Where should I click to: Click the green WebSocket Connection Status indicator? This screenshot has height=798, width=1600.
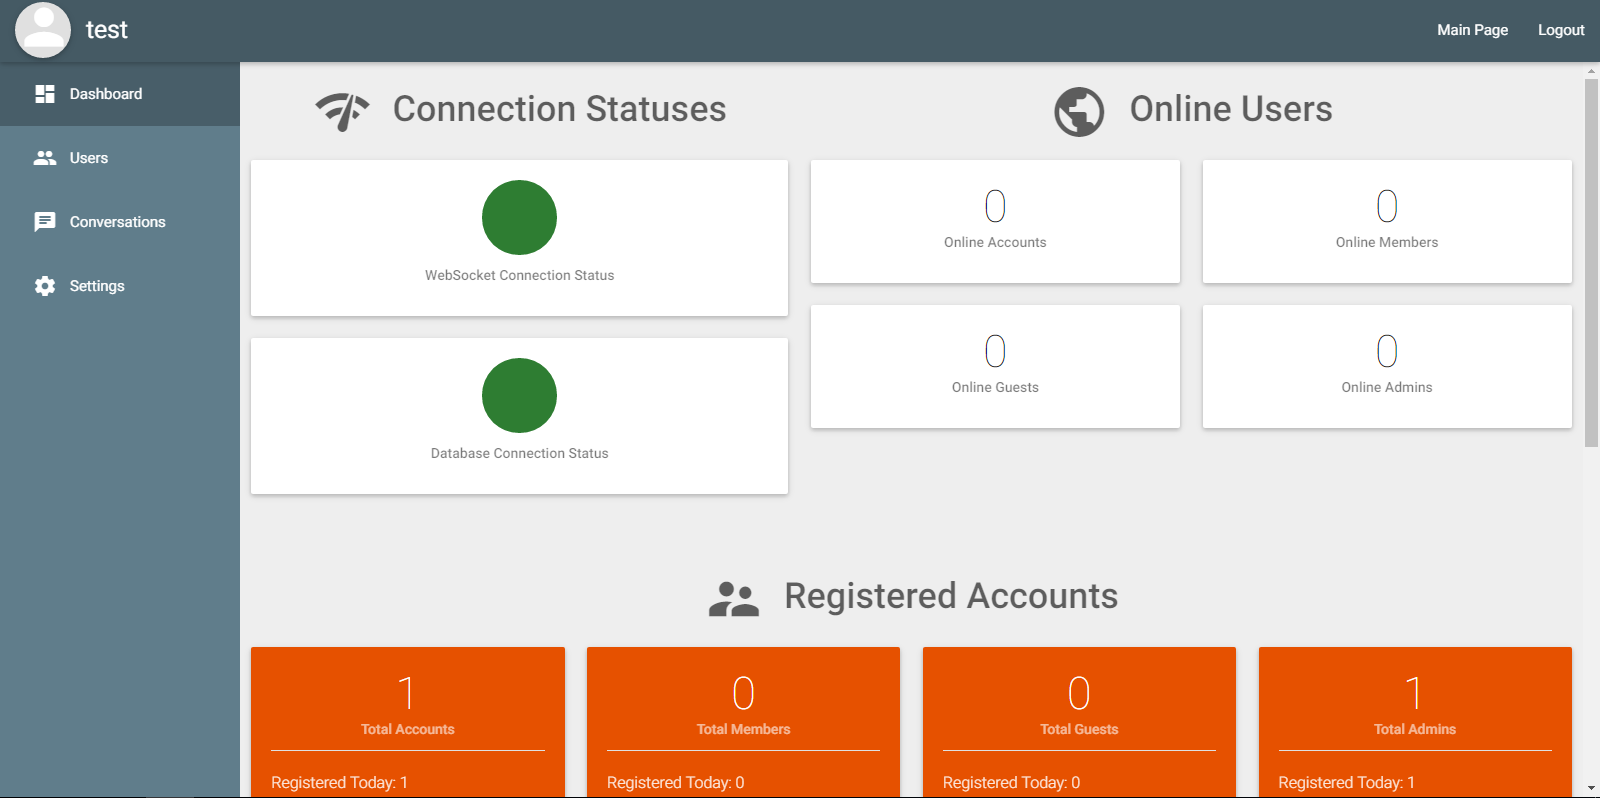click(x=519, y=217)
